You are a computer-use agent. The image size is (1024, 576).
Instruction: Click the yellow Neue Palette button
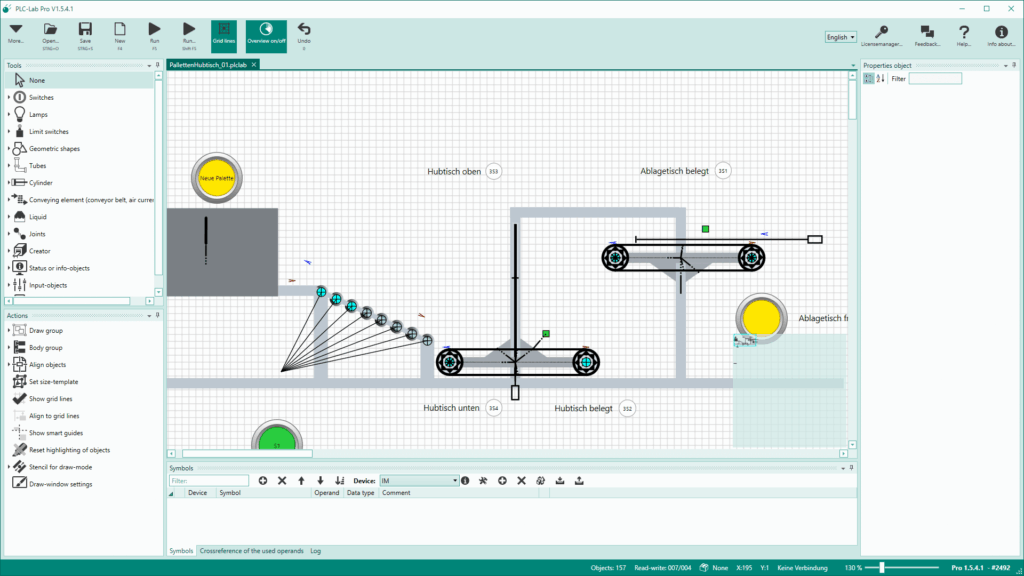coord(217,178)
